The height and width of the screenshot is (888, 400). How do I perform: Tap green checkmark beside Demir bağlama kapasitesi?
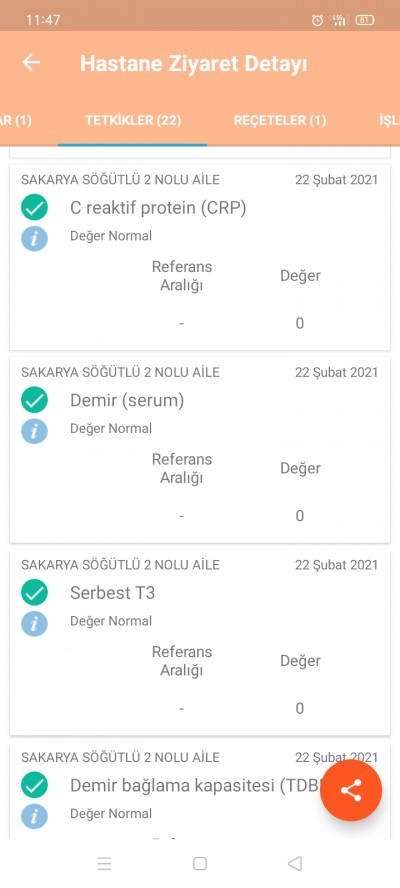(35, 785)
